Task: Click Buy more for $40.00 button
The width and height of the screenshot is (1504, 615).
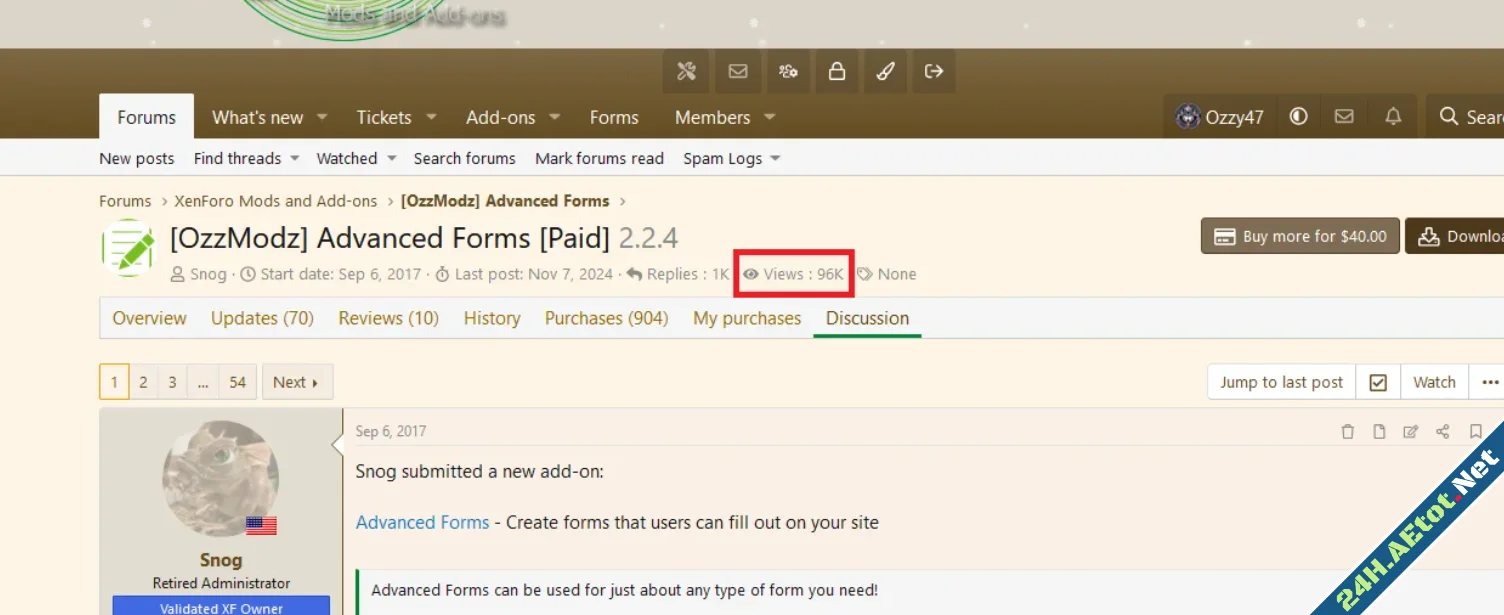Action: click(x=1300, y=237)
